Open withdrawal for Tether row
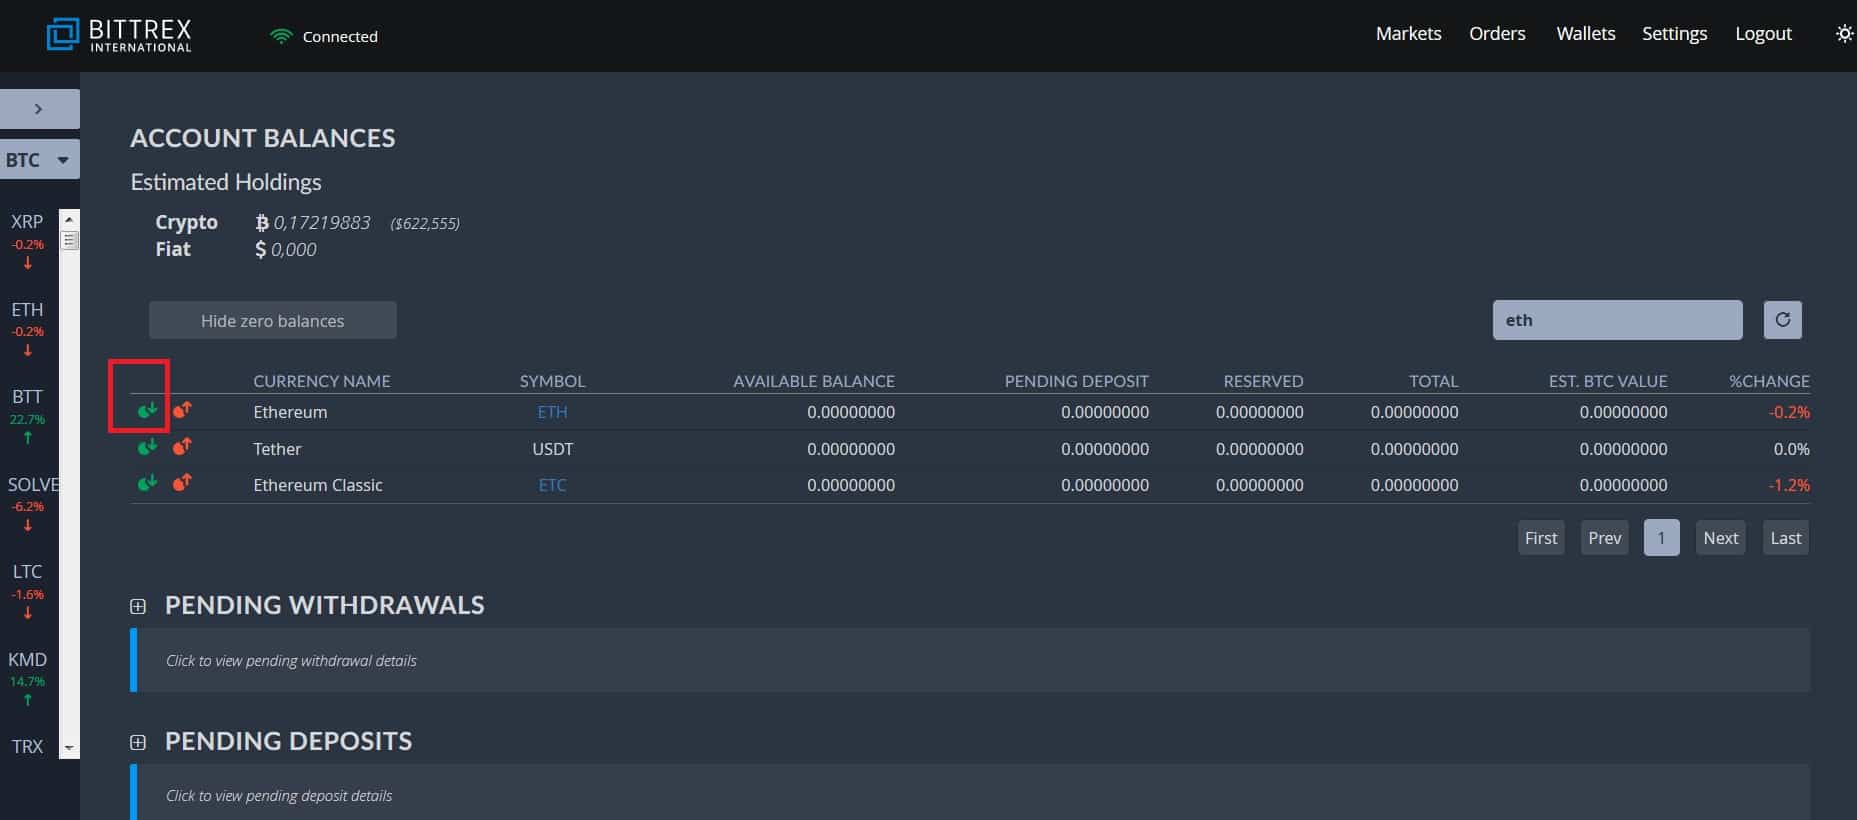Viewport: 1857px width, 820px height. tap(182, 446)
